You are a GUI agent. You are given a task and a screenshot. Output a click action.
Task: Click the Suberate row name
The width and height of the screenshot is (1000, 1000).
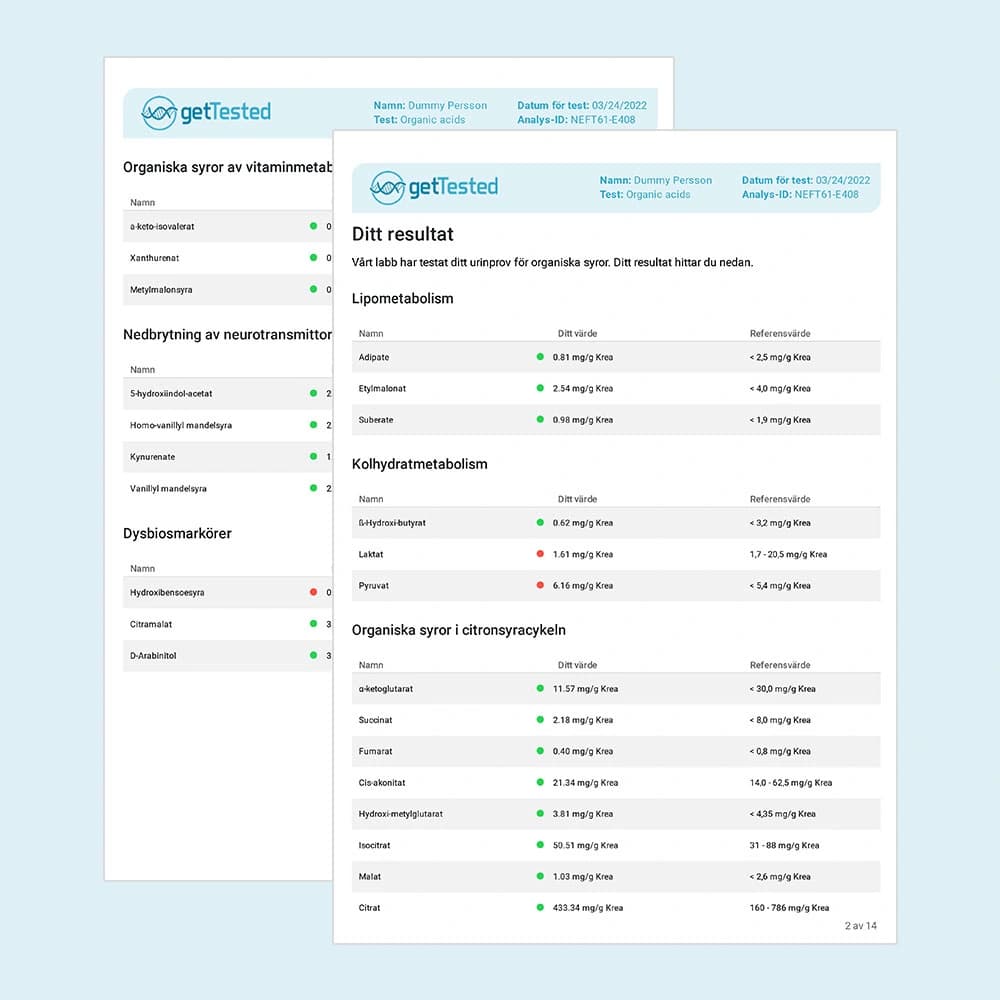tap(376, 420)
